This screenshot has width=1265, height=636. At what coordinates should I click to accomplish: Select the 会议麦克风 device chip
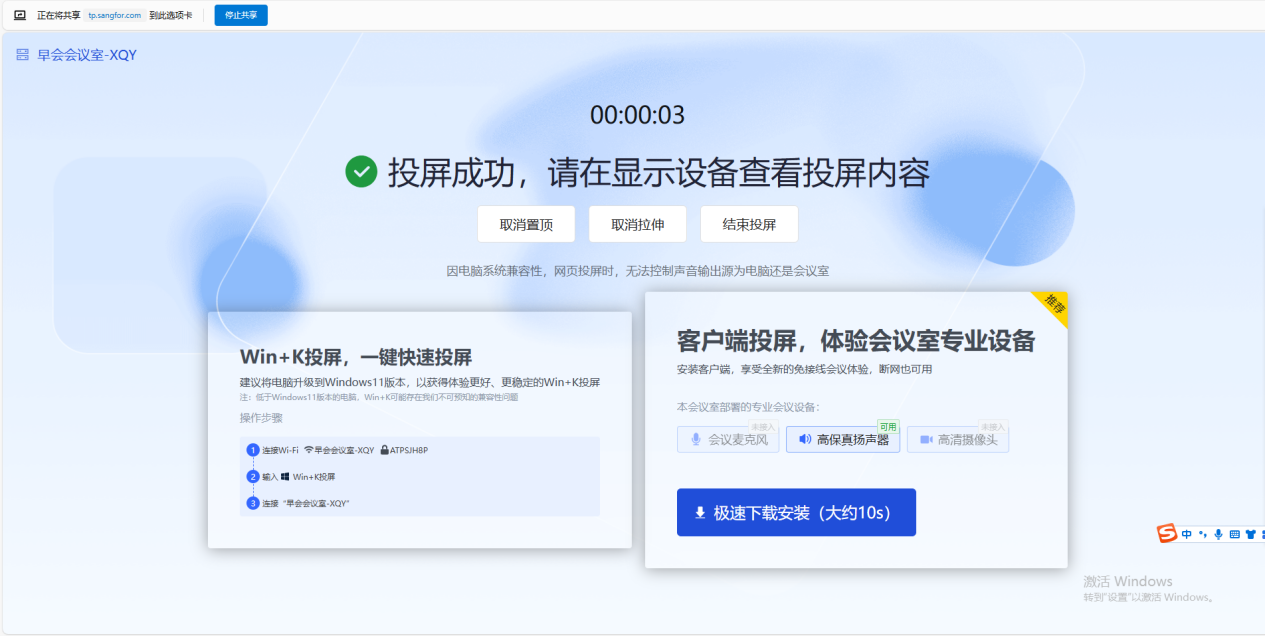(x=727, y=439)
